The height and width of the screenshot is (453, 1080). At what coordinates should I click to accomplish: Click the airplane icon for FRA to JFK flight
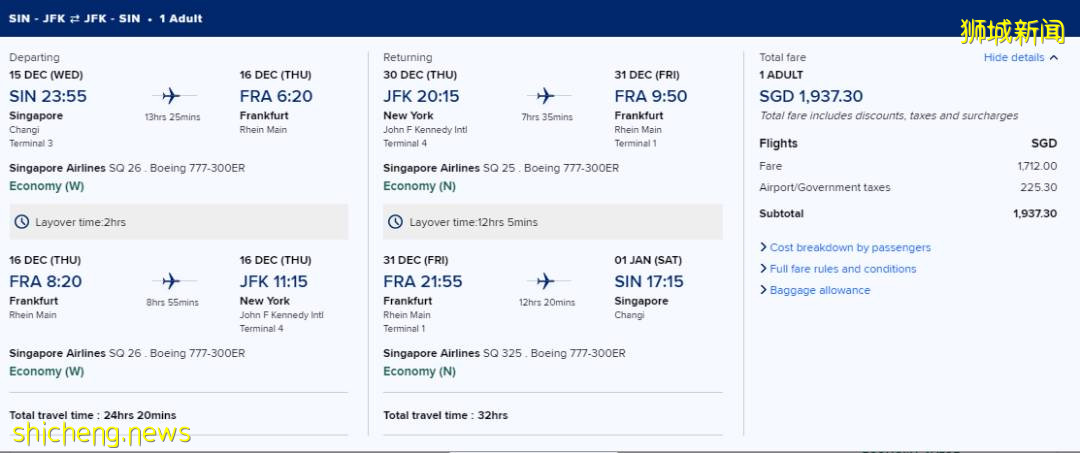170,281
